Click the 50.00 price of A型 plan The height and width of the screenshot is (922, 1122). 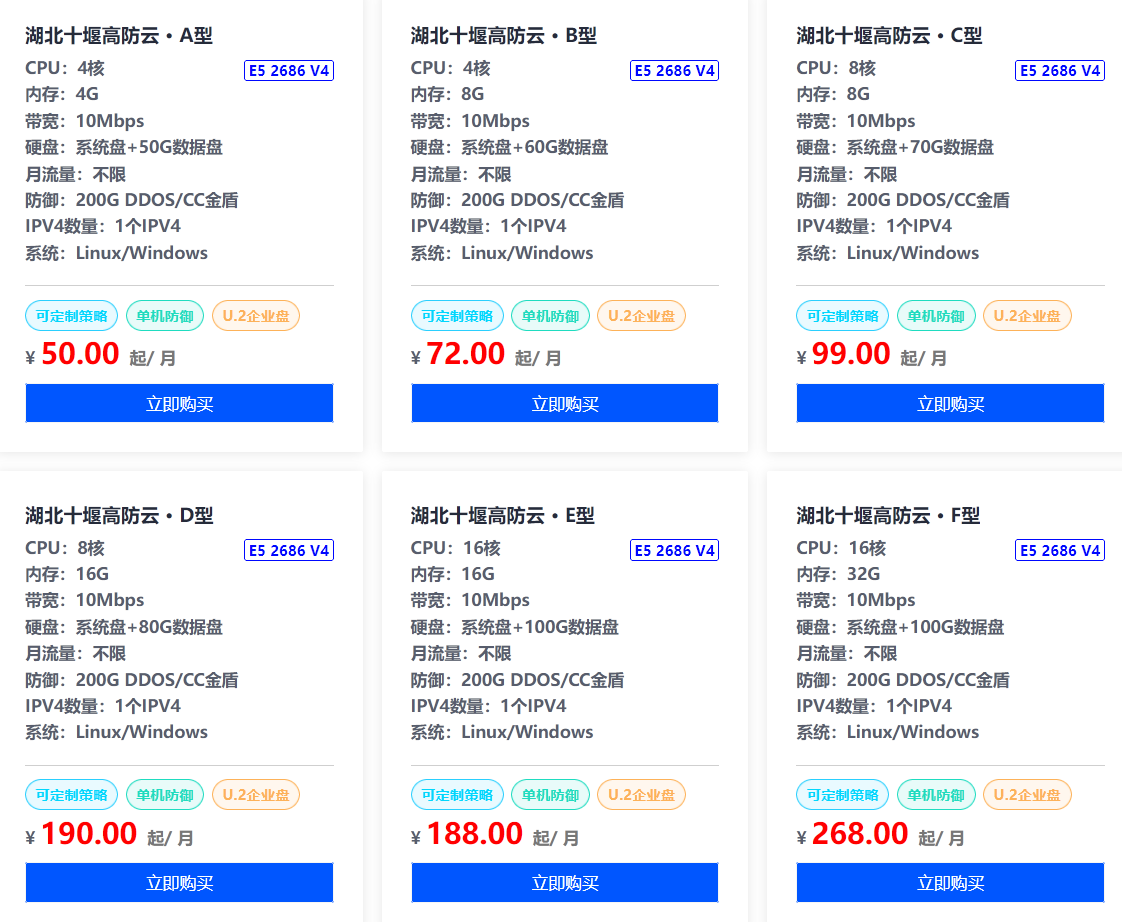pos(80,354)
